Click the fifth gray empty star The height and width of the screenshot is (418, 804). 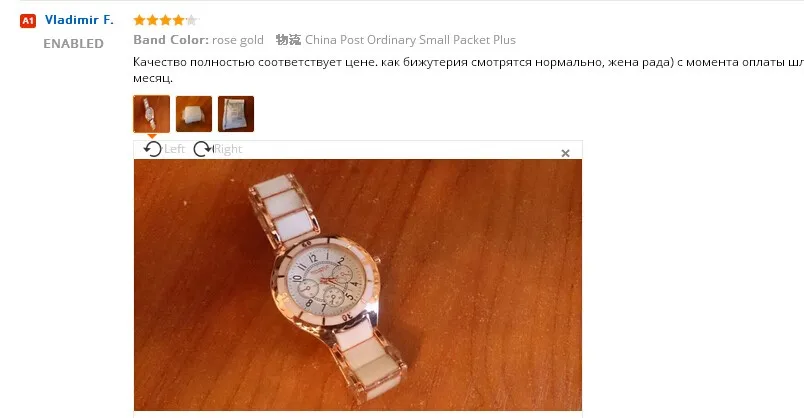pos(191,21)
